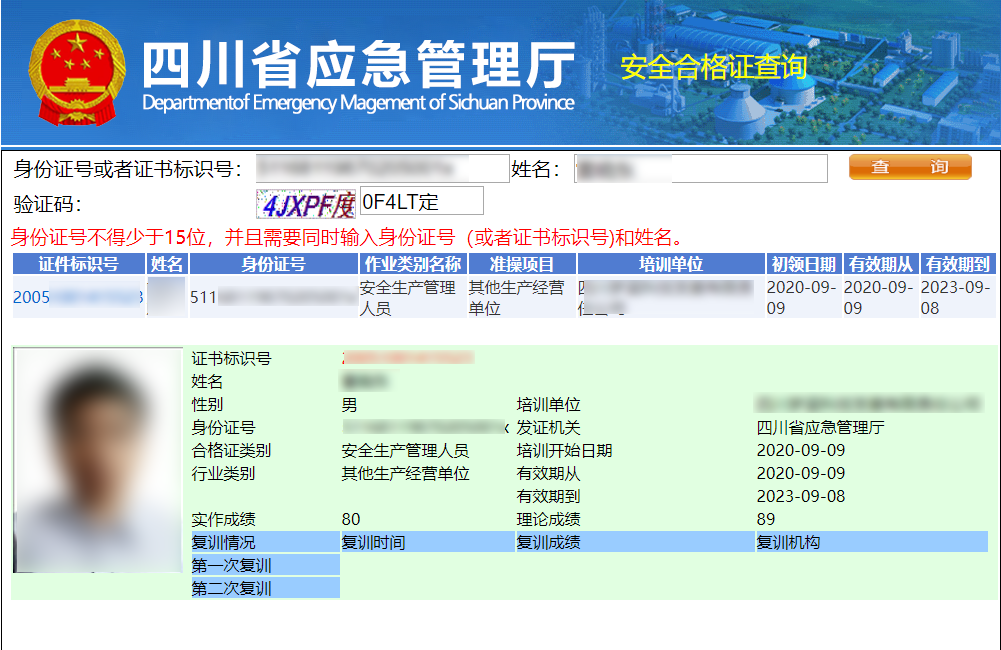Click the 有效期从 column header
The image size is (1001, 650).
[x=881, y=264]
